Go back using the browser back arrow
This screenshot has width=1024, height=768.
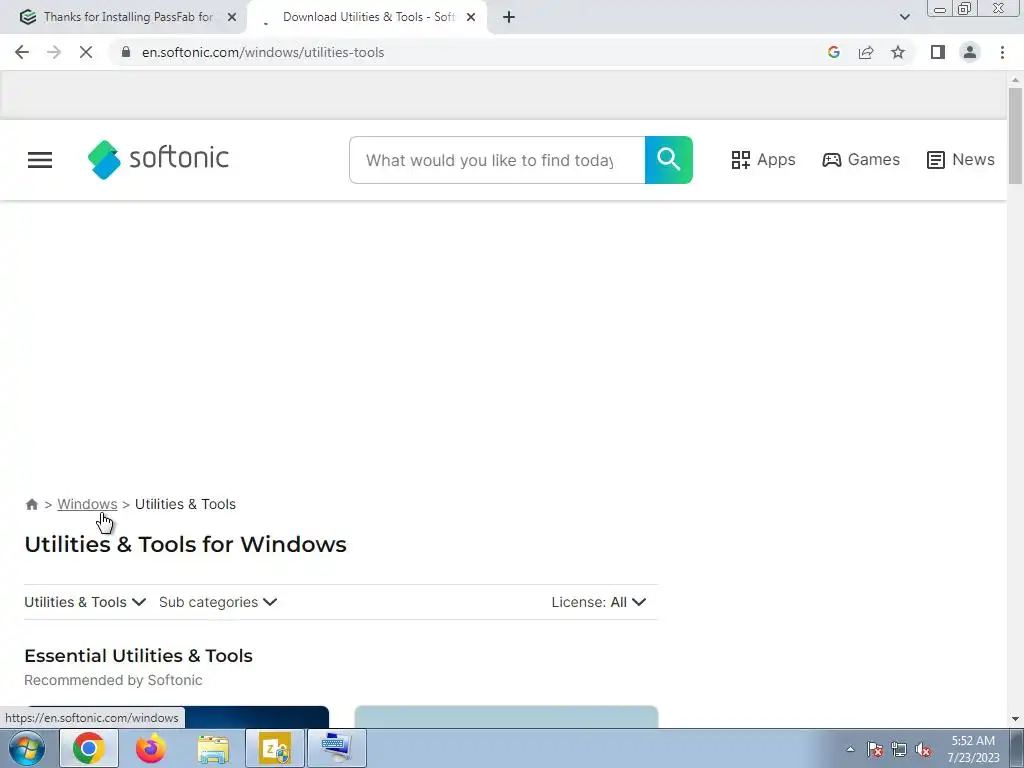[x=22, y=52]
